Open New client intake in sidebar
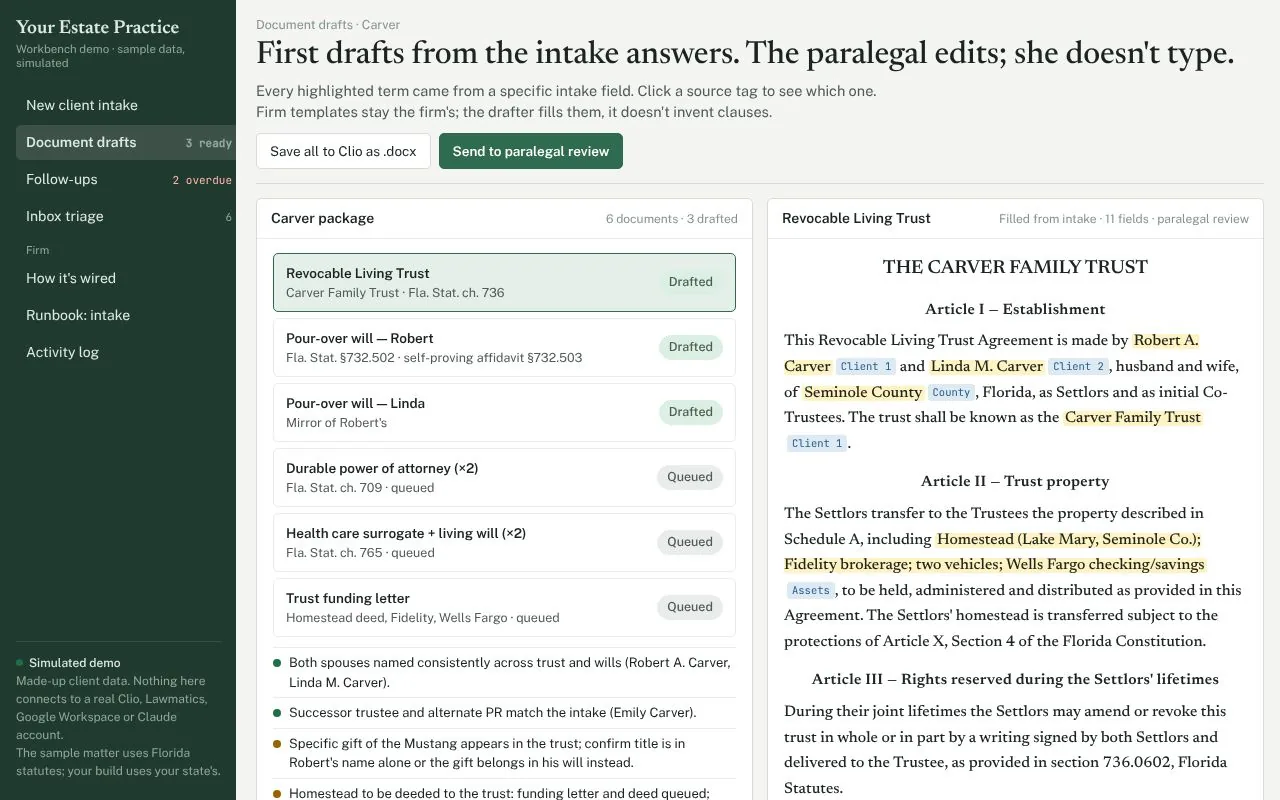Viewport: 1280px width, 800px height. 125,105
